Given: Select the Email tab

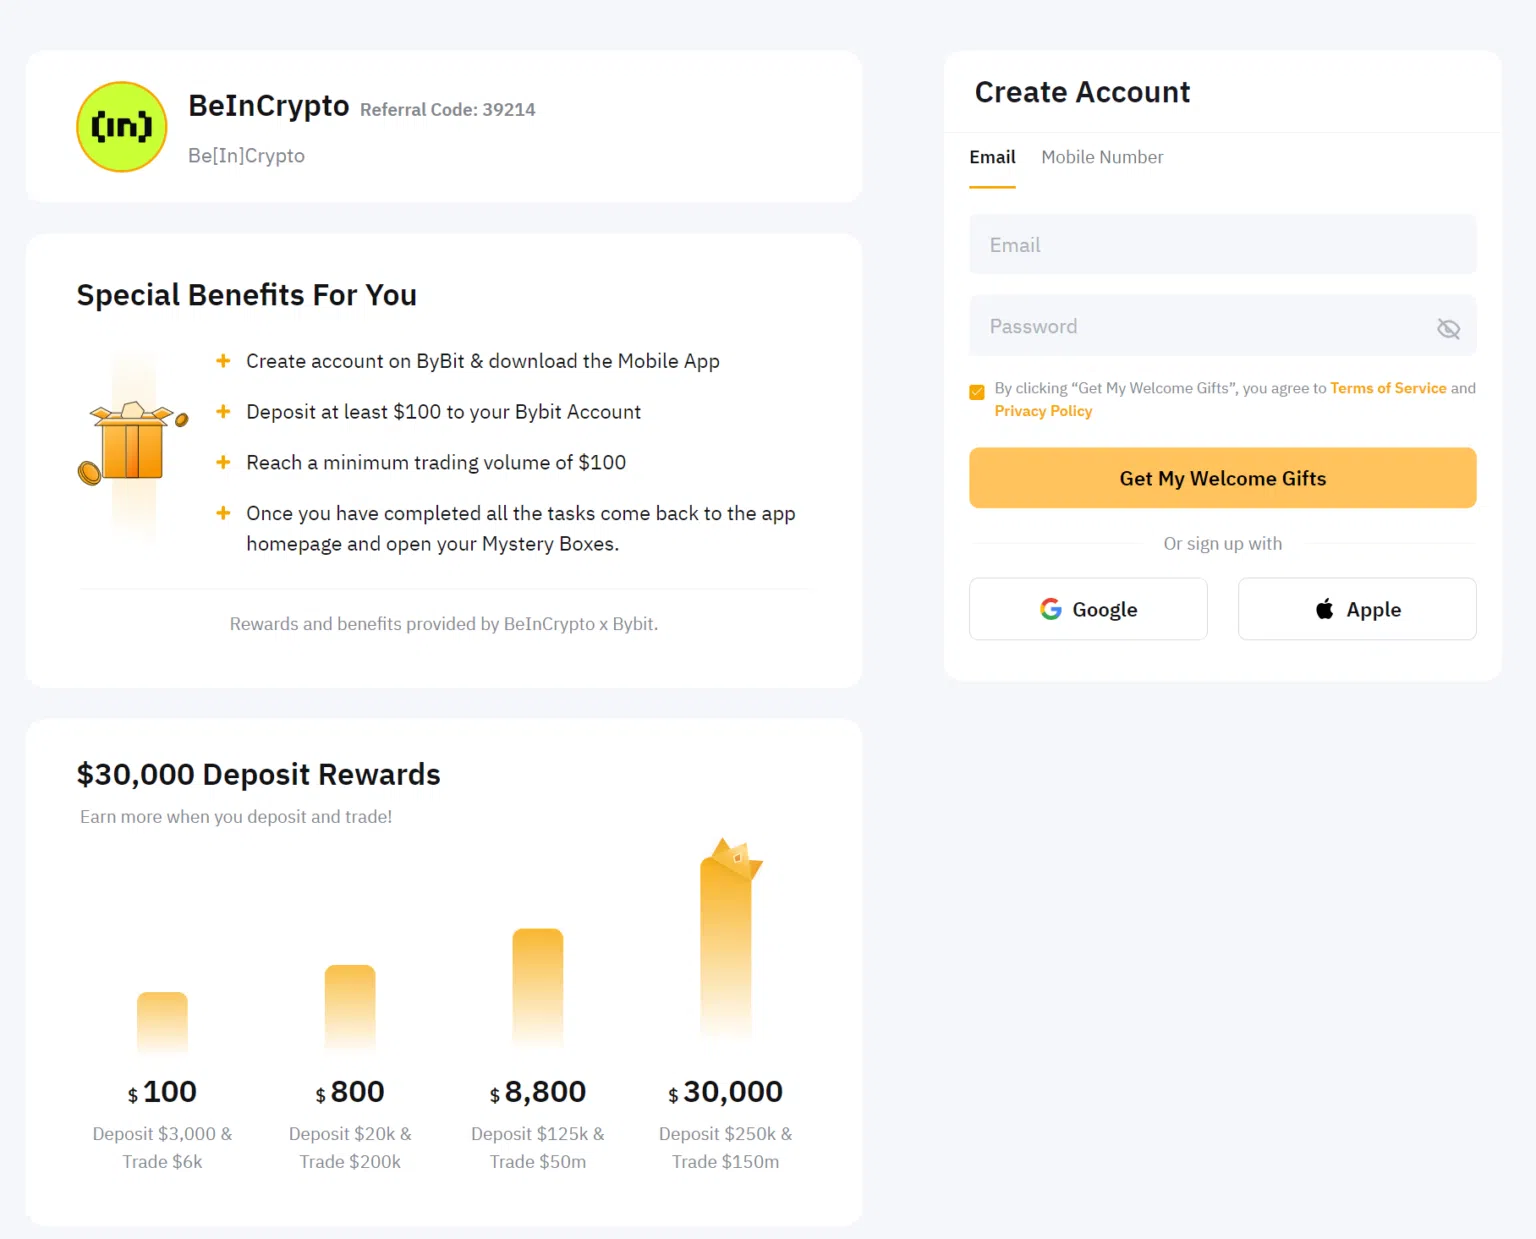Looking at the screenshot, I should pyautogui.click(x=992, y=157).
